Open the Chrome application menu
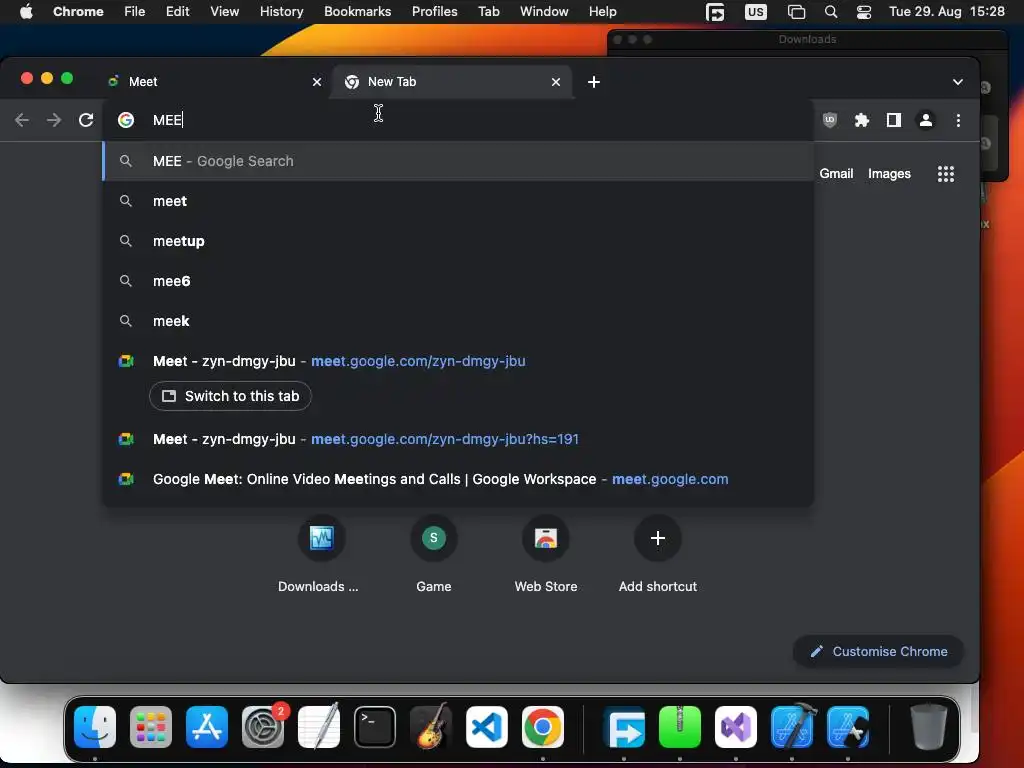This screenshot has width=1024, height=768. coord(78,12)
